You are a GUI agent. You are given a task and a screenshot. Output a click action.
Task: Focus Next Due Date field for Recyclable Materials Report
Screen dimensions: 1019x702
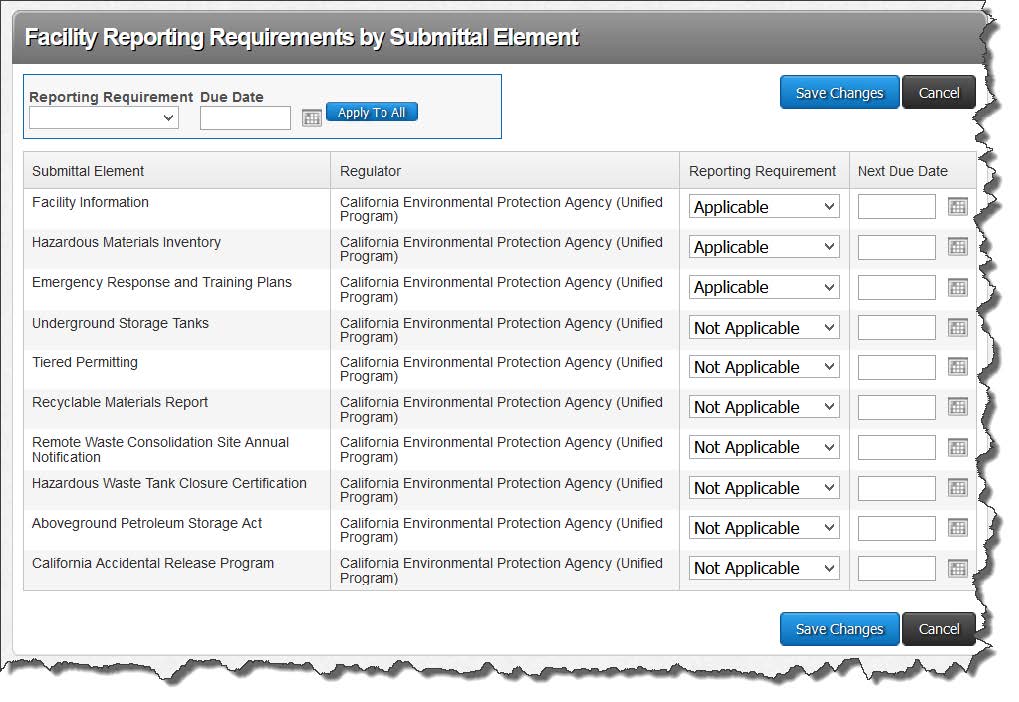coord(896,408)
